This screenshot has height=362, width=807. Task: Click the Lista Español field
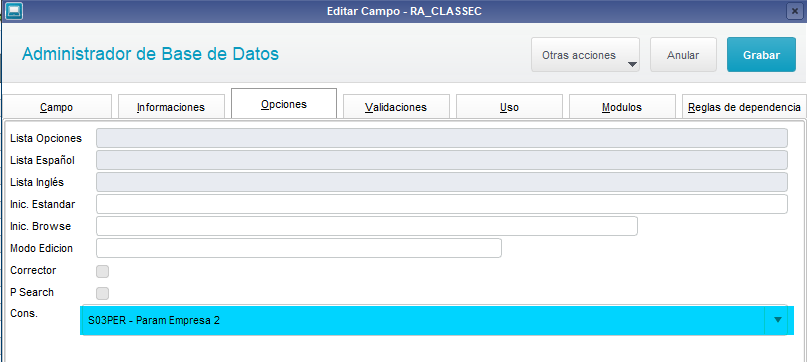point(442,160)
